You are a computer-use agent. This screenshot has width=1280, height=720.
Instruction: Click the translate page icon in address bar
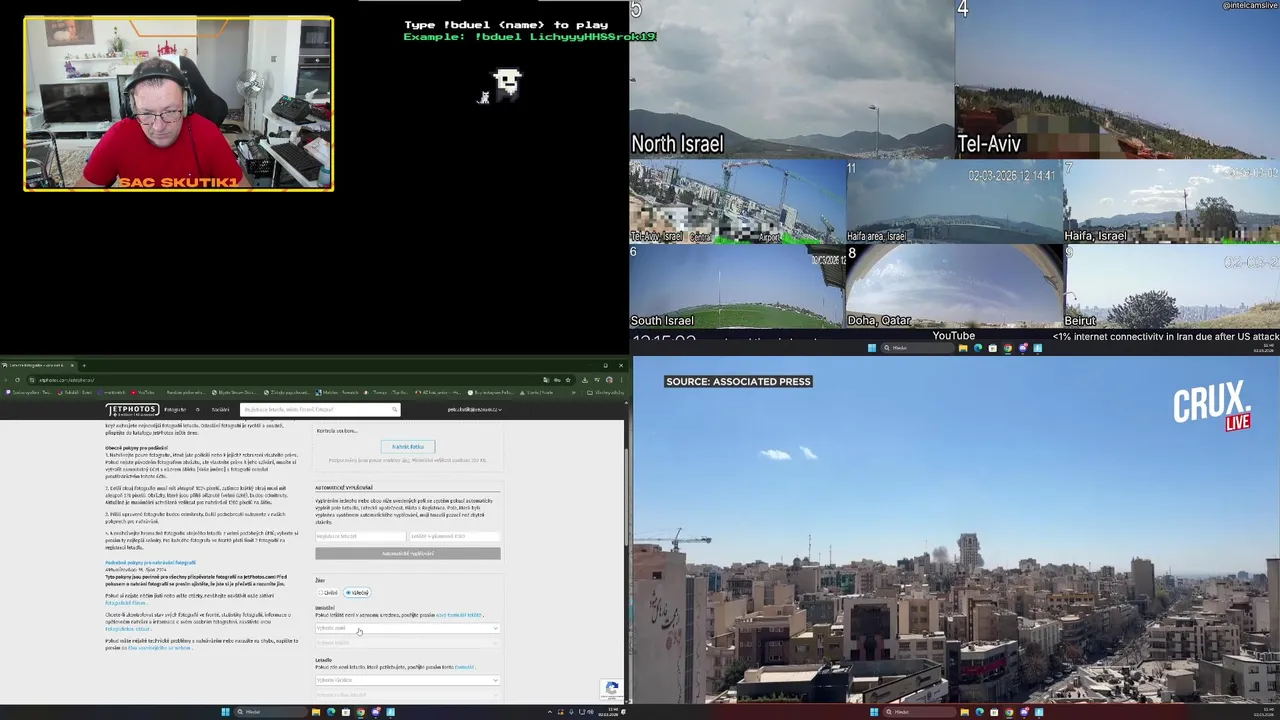546,380
